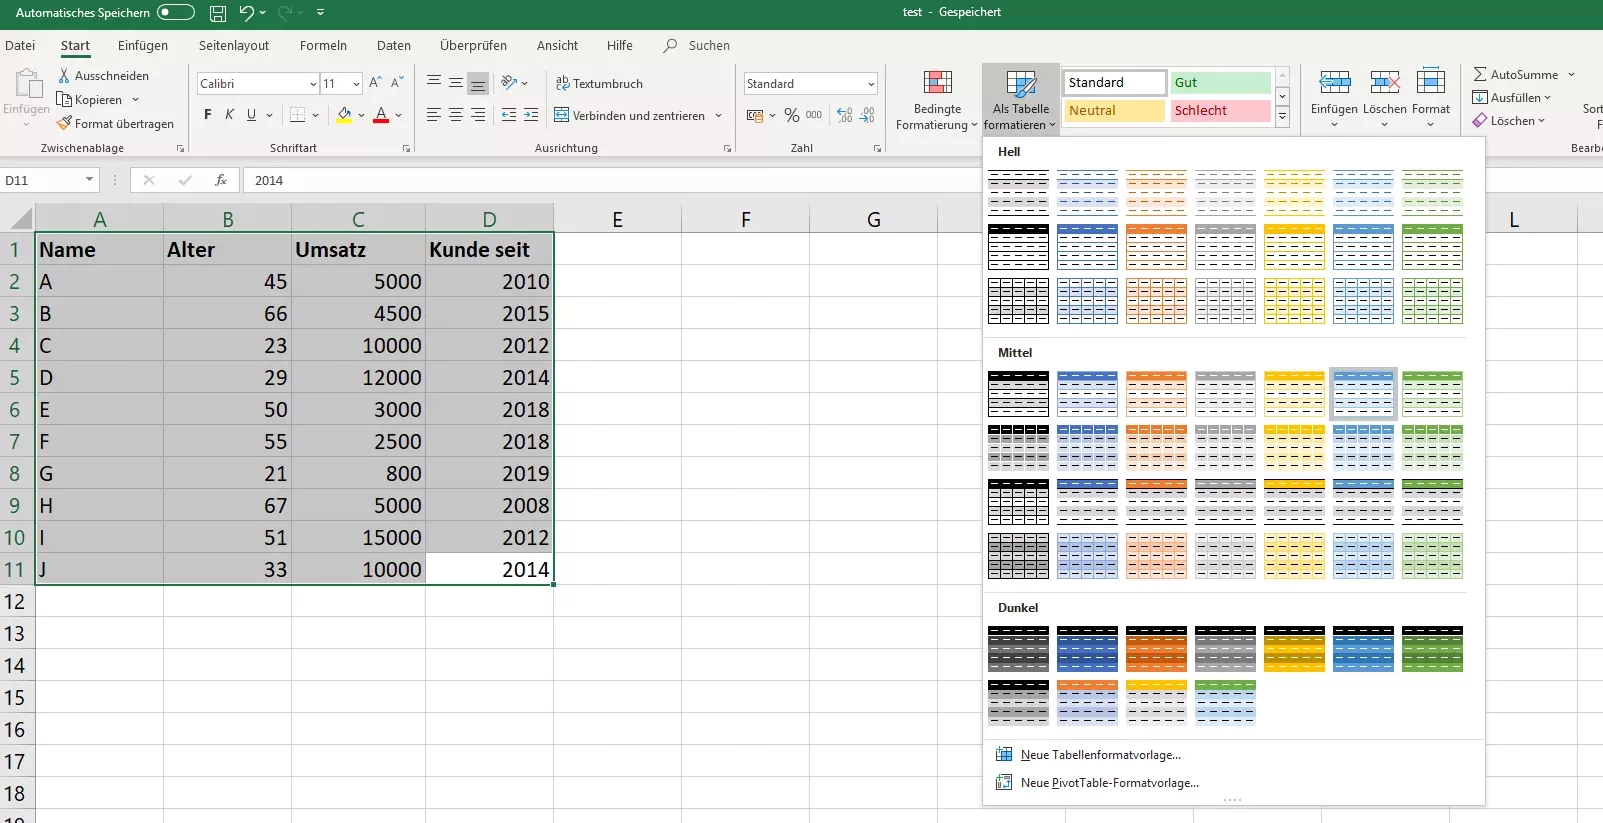Choose first black Dunkel table style
Viewport: 1603px width, 823px height.
[1018, 649]
